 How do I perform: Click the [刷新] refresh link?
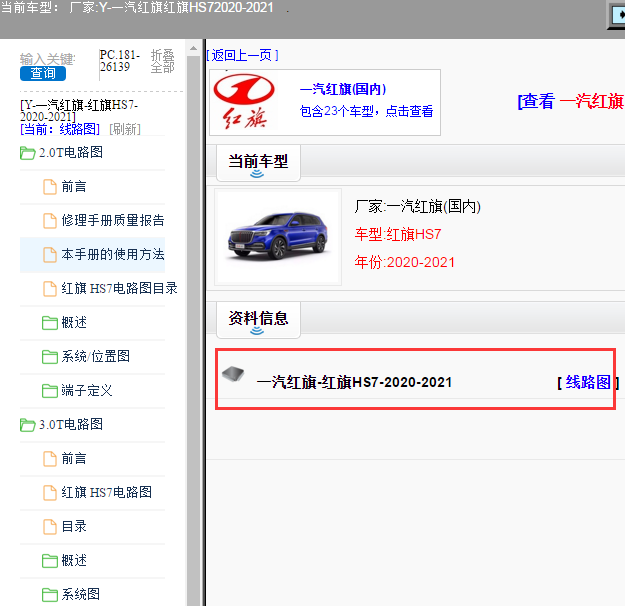(124, 129)
